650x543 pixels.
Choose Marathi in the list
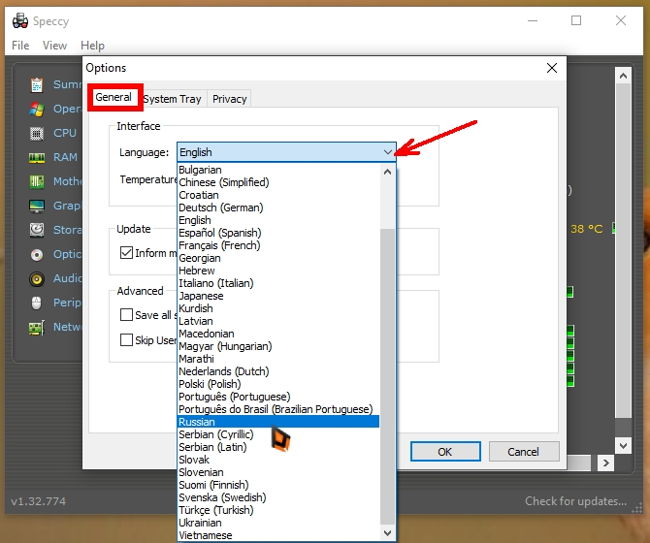(278, 359)
